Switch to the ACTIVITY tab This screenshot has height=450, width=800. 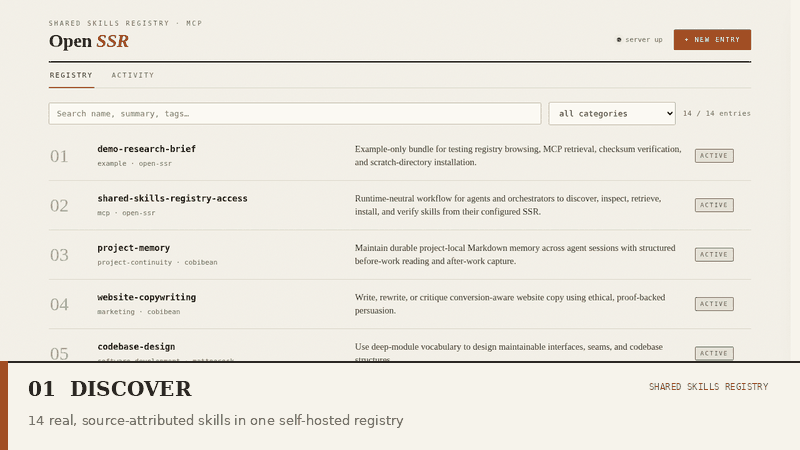(133, 75)
